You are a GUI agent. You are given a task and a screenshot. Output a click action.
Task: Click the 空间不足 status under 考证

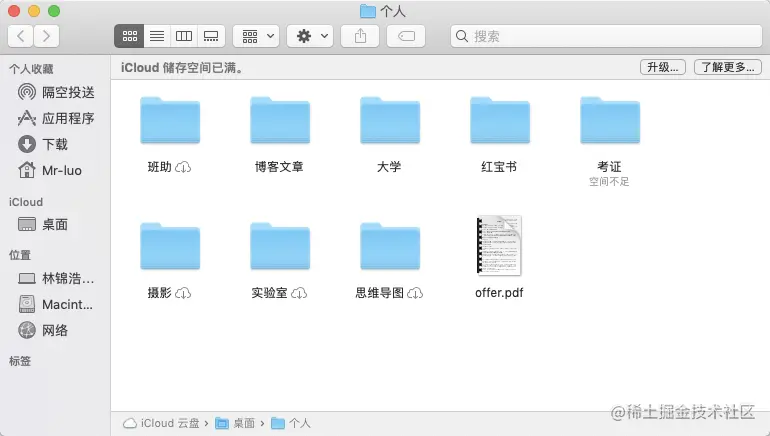[x=609, y=182]
